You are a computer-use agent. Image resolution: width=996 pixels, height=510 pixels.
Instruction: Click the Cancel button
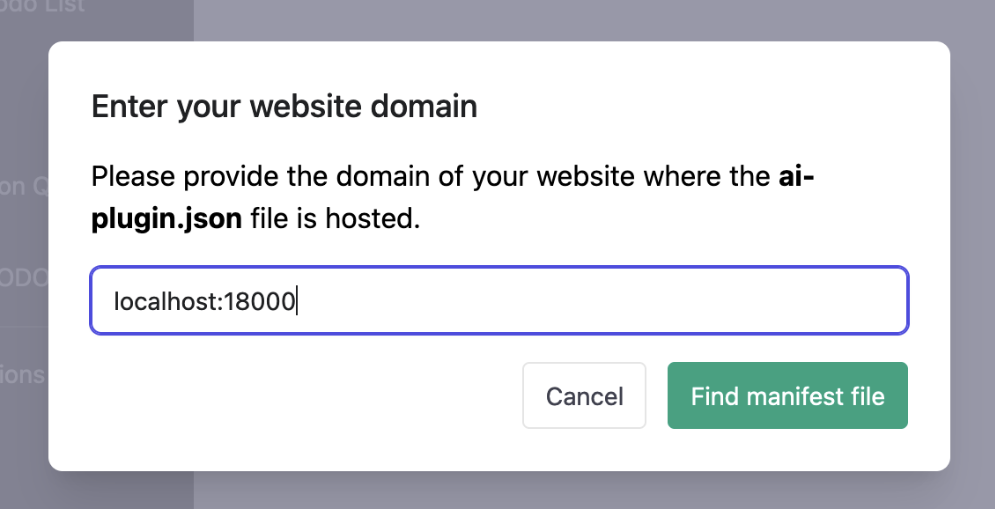[584, 396]
